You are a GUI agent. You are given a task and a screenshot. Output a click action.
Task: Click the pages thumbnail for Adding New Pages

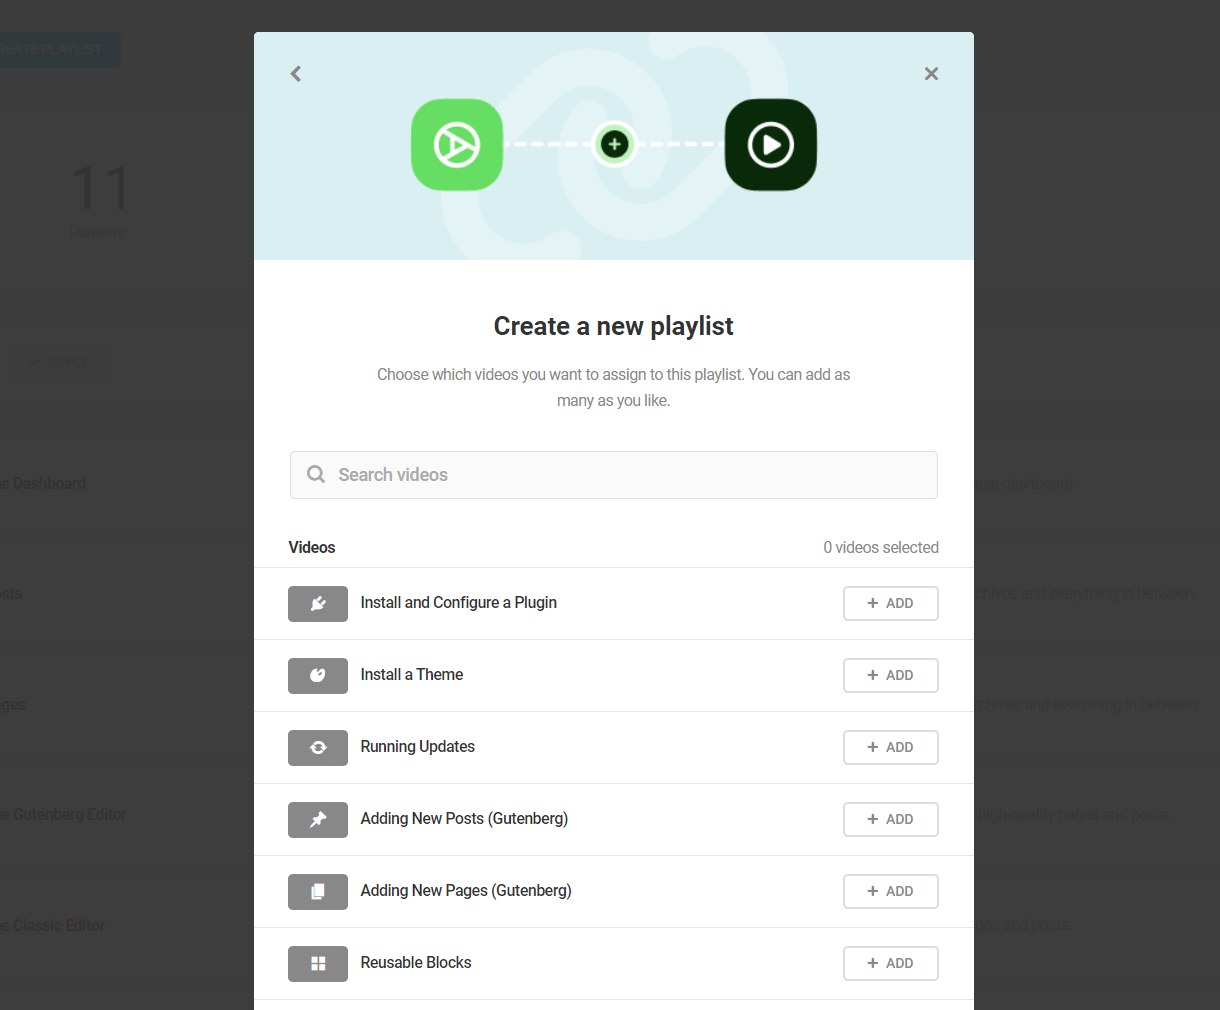click(x=318, y=892)
